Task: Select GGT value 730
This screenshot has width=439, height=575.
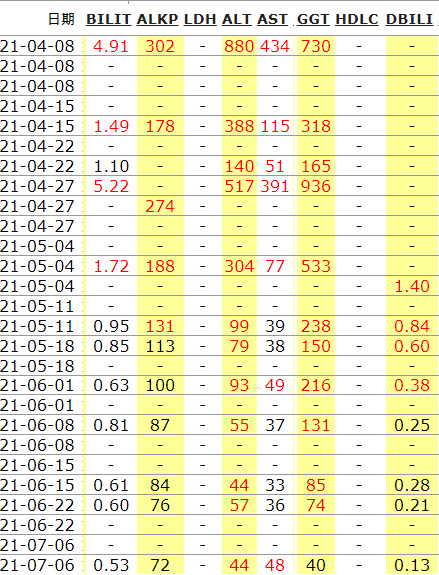Action: pyautogui.click(x=316, y=47)
